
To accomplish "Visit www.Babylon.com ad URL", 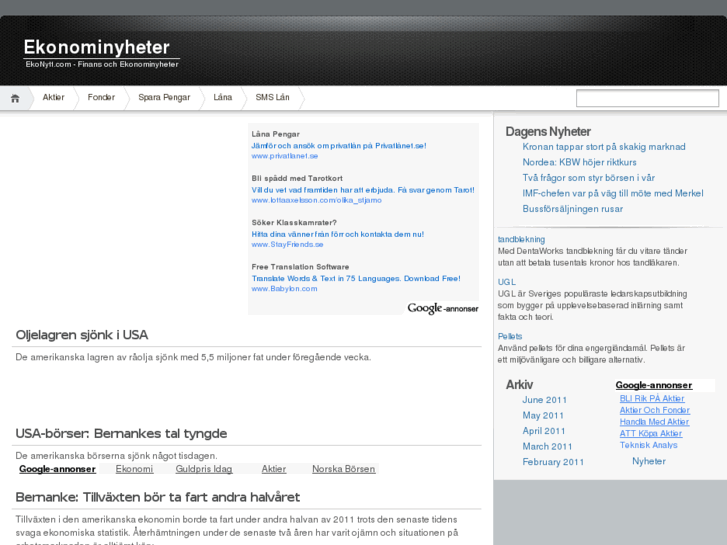I will (x=284, y=289).
